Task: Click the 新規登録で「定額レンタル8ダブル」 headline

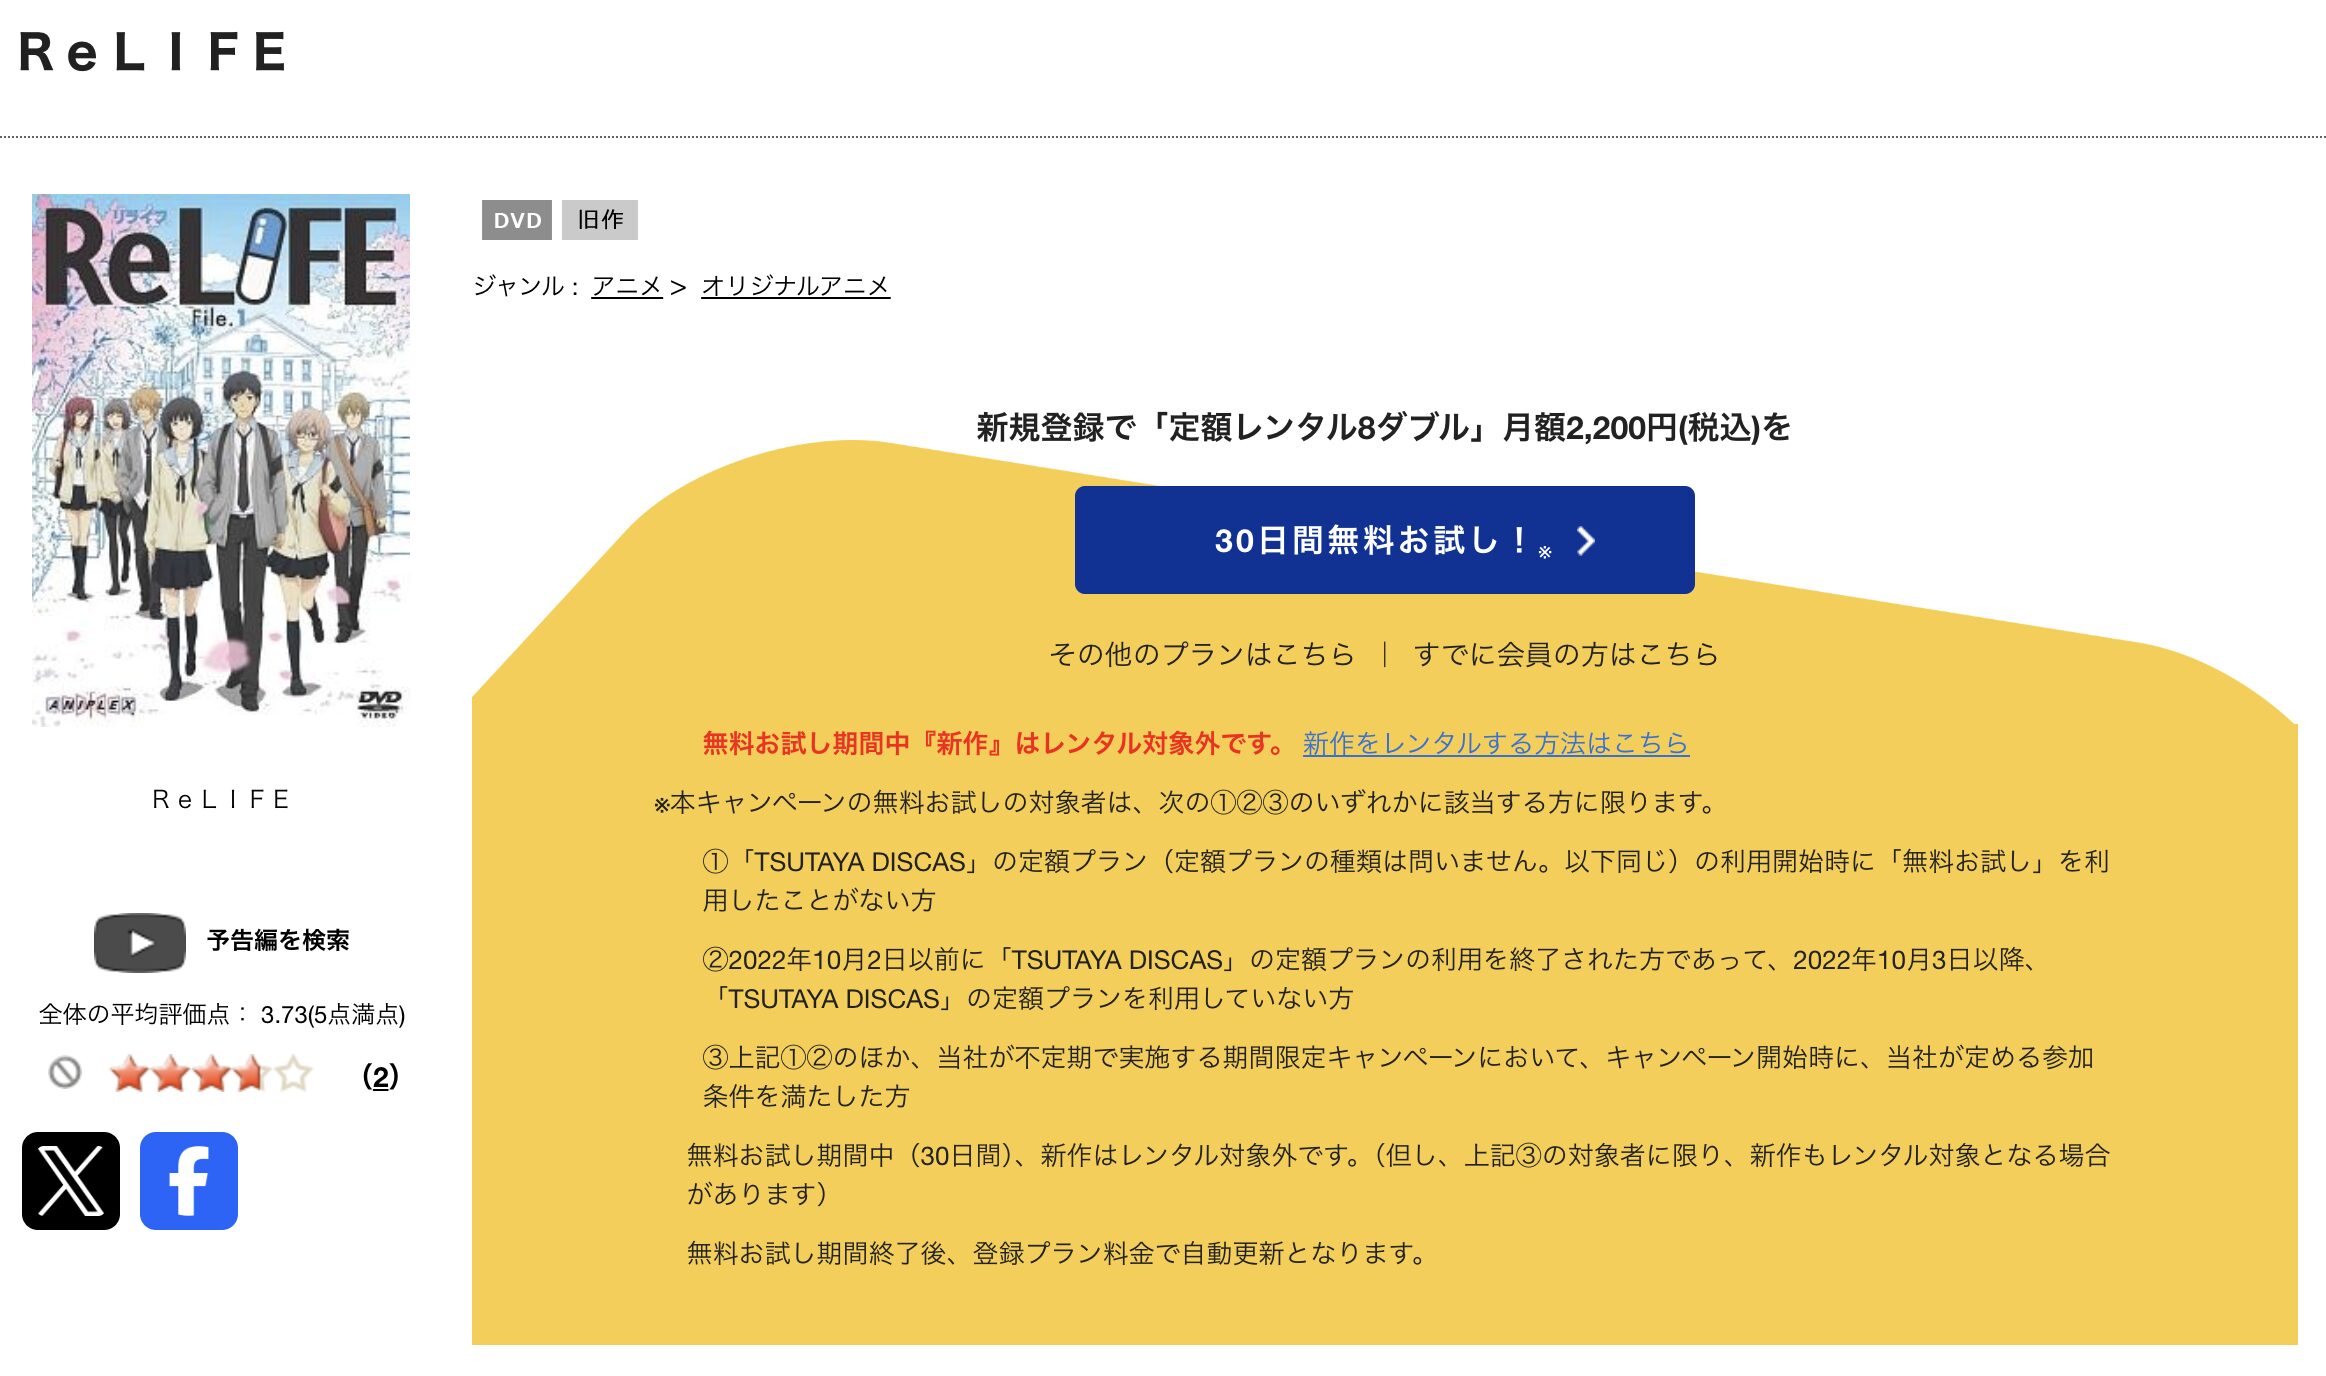Action: [x=1384, y=427]
